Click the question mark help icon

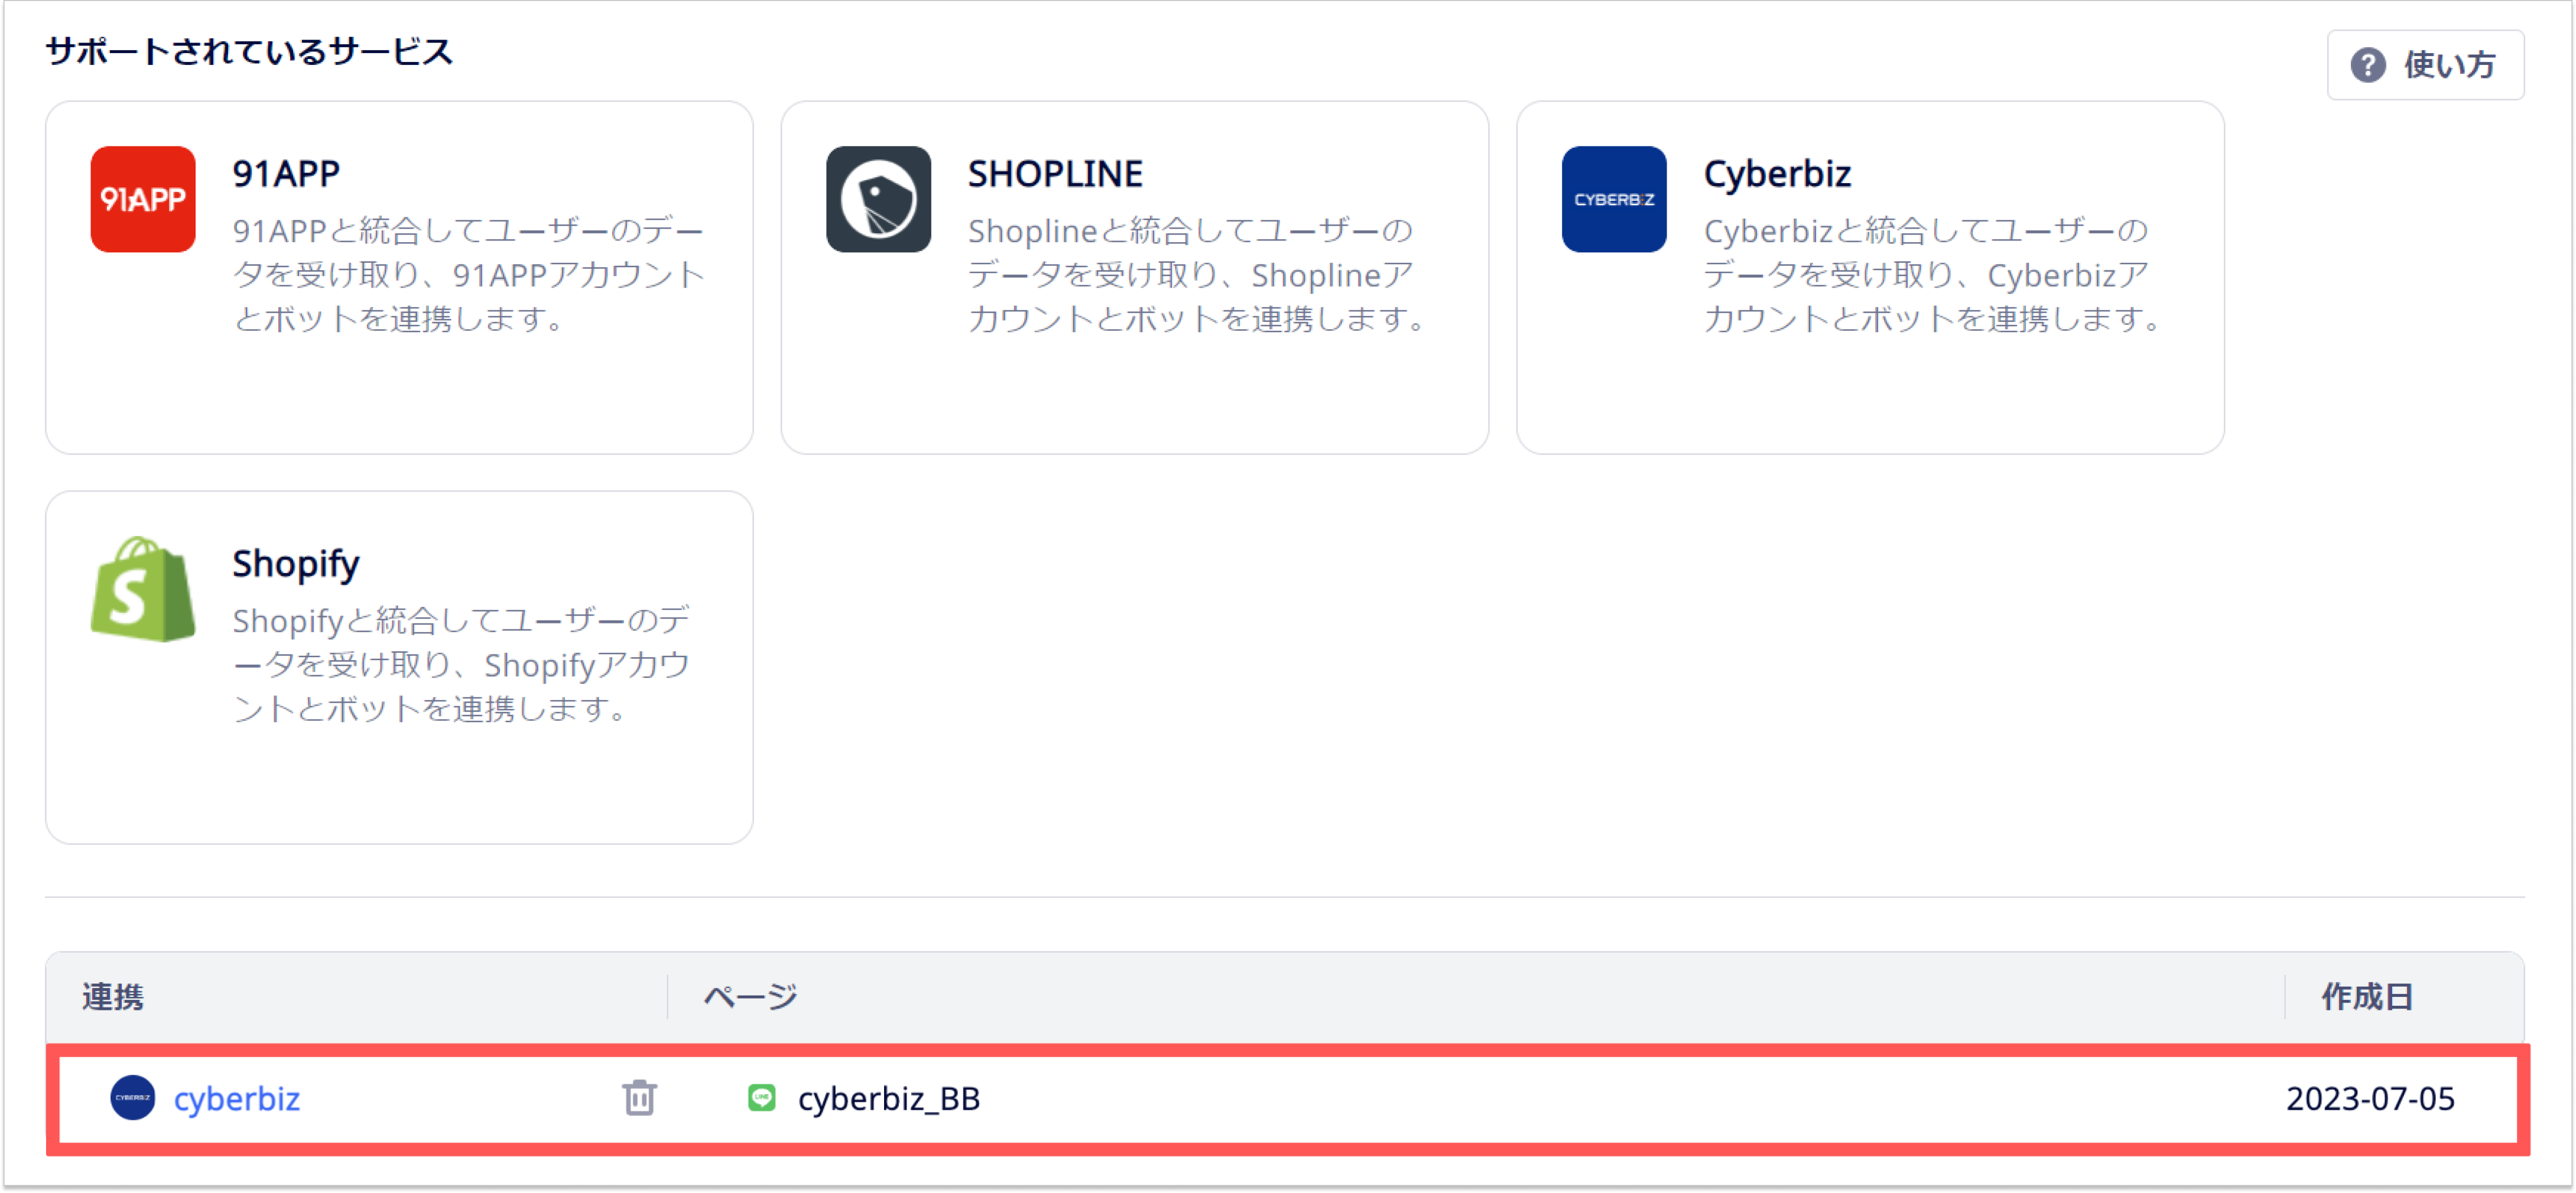pos(2368,65)
